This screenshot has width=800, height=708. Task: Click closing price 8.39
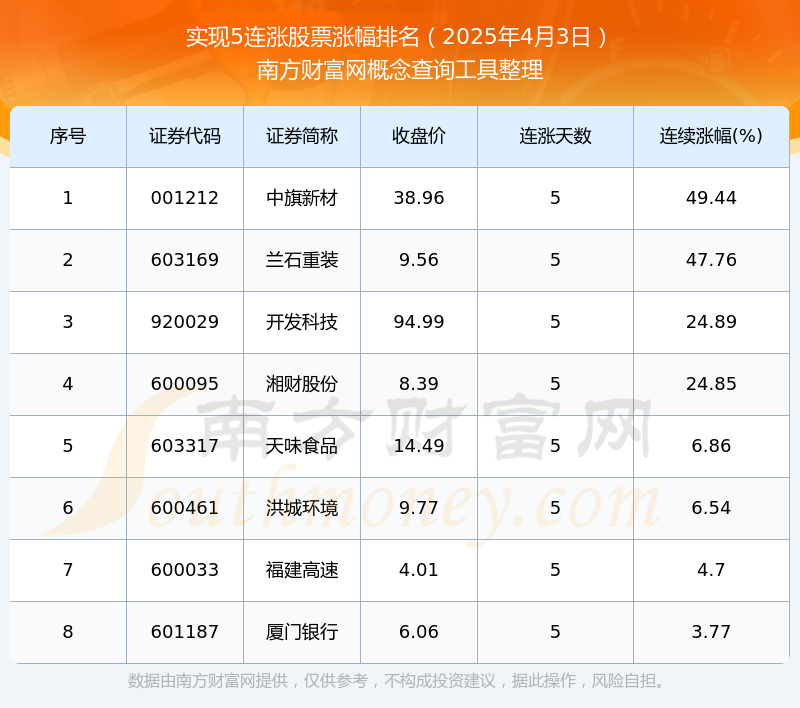point(419,384)
